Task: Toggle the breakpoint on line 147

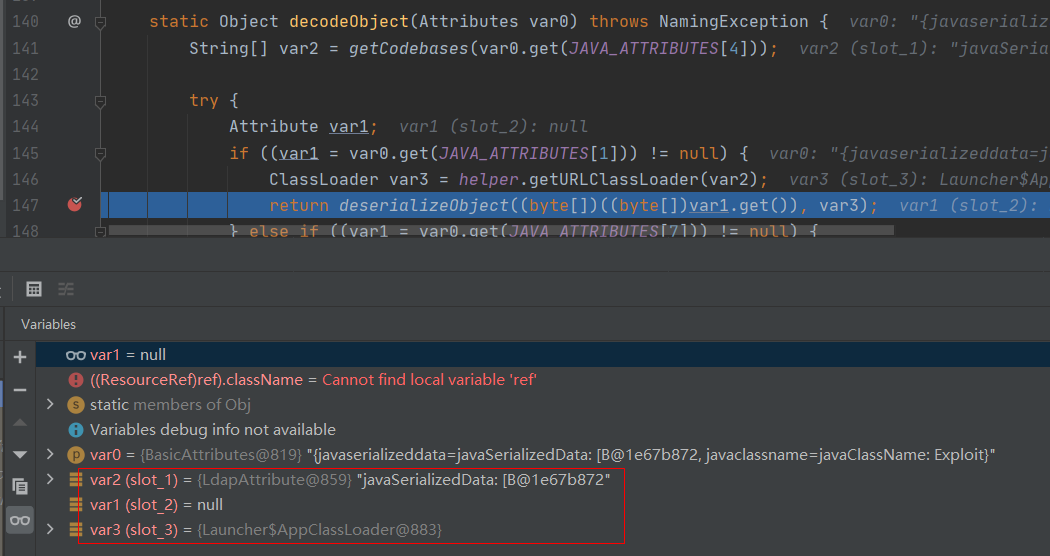Action: tap(74, 205)
